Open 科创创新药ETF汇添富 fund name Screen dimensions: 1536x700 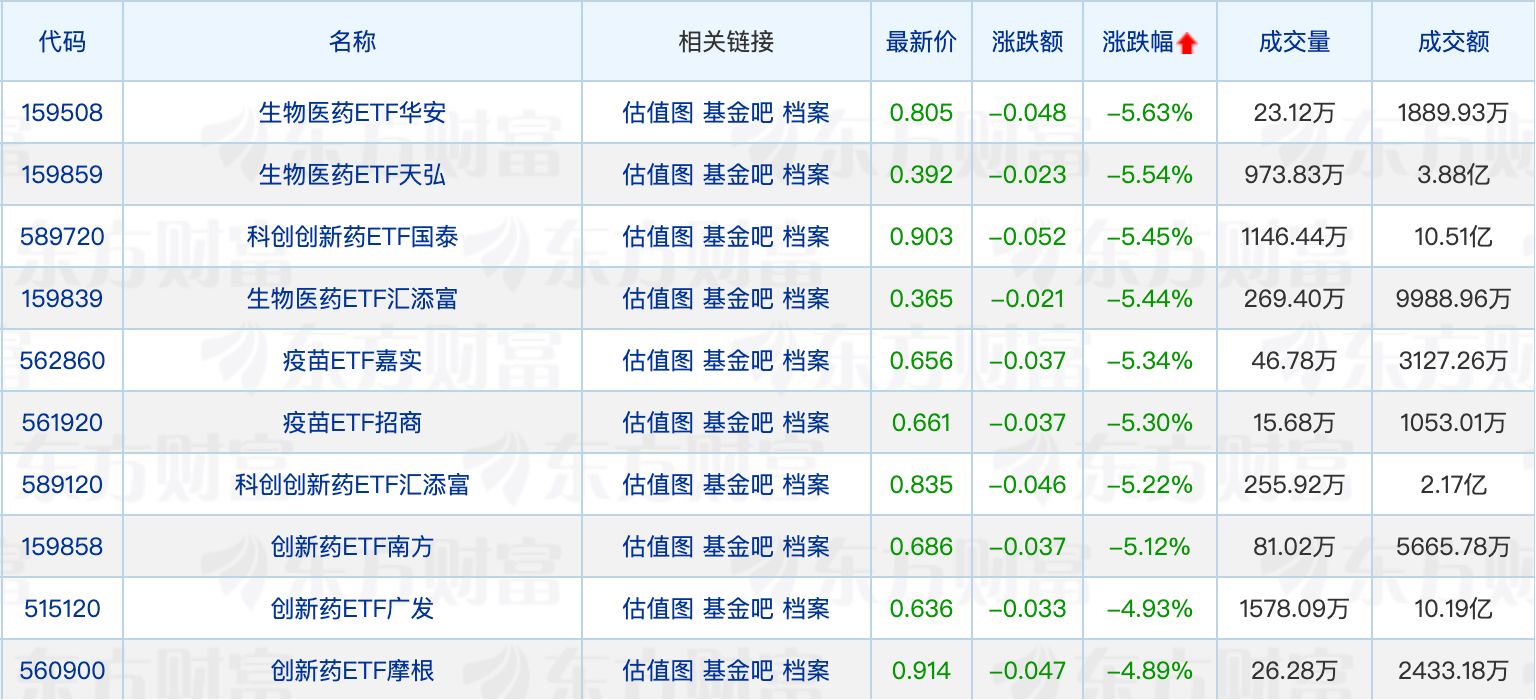tap(352, 485)
